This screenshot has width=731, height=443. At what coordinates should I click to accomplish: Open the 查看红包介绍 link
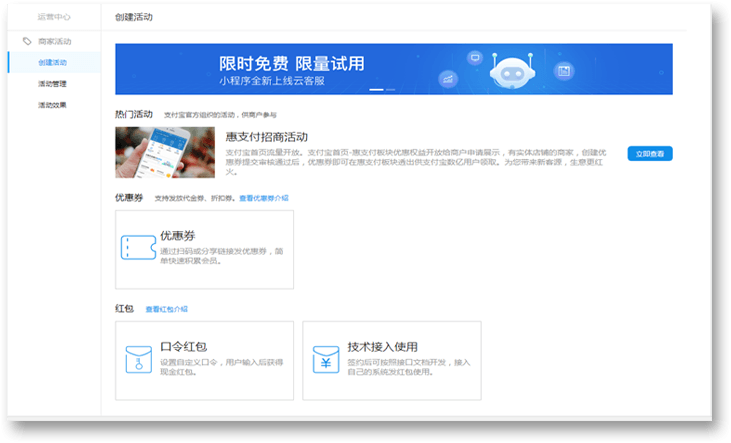tap(166, 309)
